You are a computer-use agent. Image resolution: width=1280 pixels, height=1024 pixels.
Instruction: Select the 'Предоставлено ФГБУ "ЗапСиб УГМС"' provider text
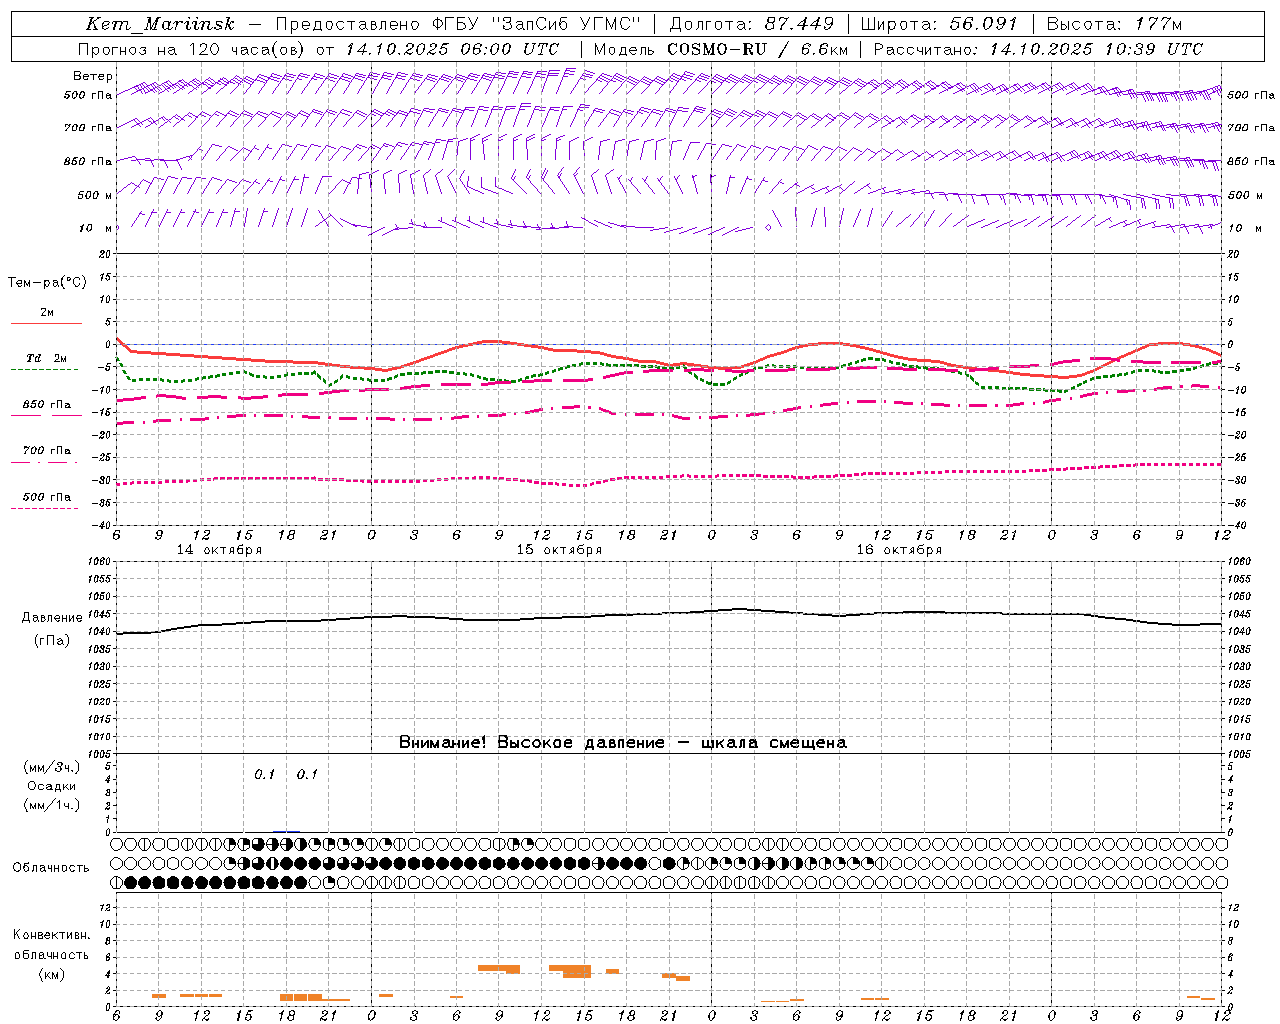[457, 24]
